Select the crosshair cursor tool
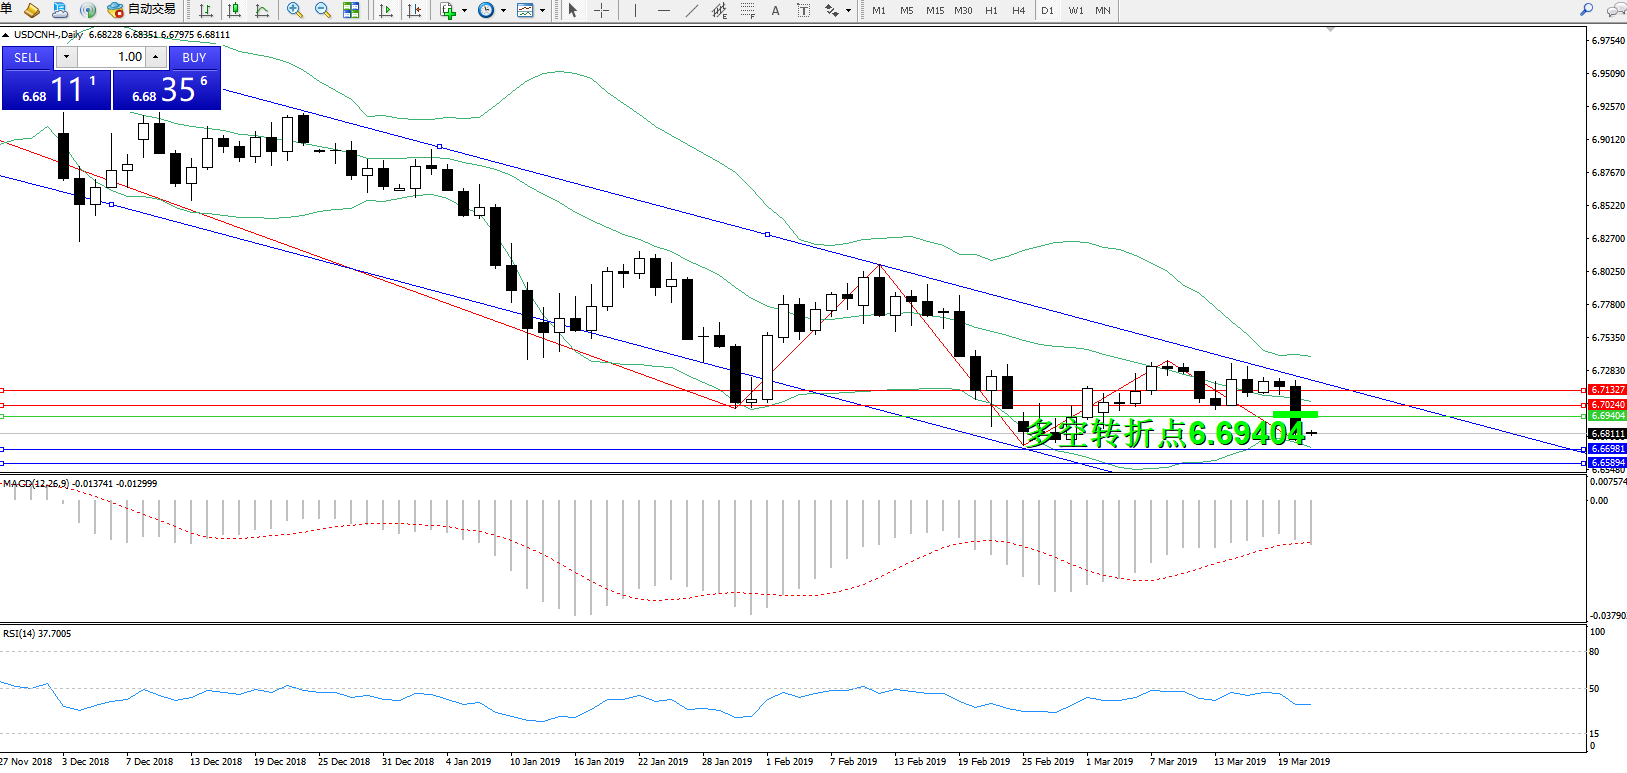 tap(601, 10)
